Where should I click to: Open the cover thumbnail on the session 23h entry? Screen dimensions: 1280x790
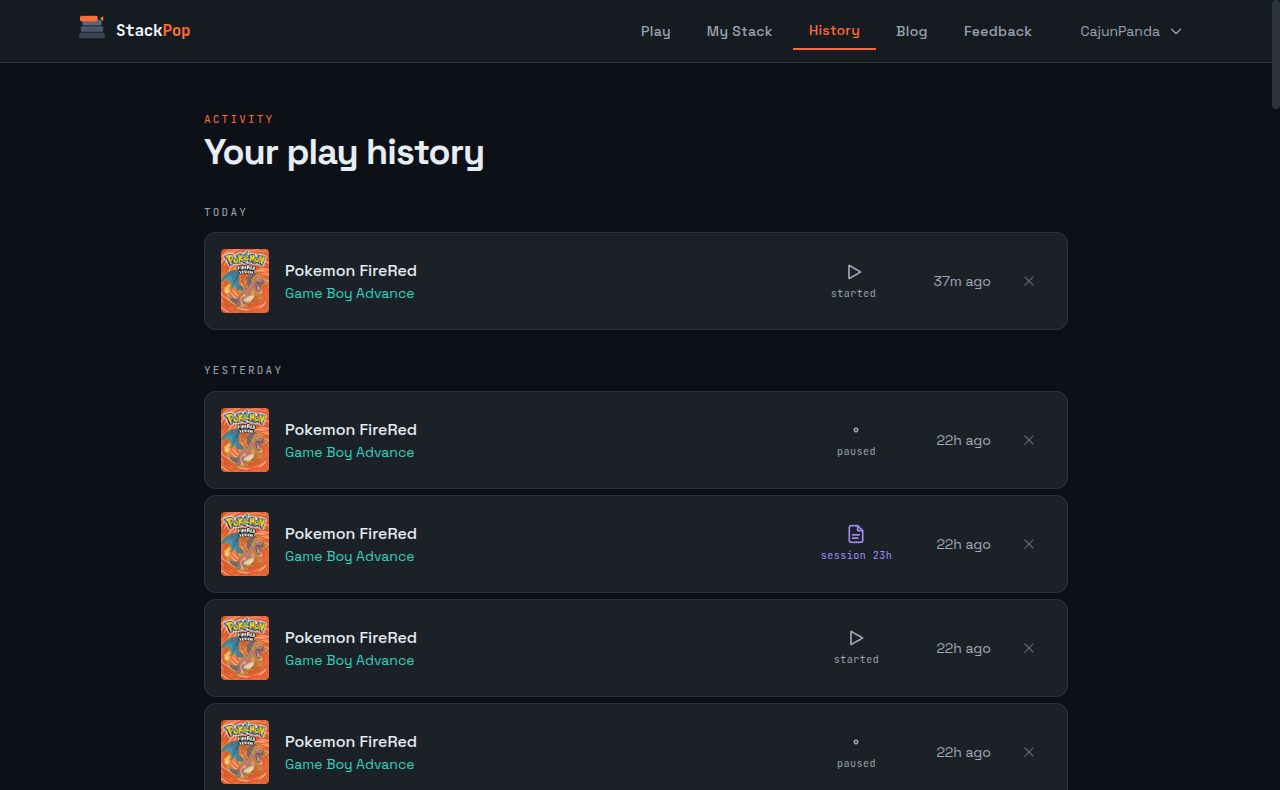[x=245, y=544]
